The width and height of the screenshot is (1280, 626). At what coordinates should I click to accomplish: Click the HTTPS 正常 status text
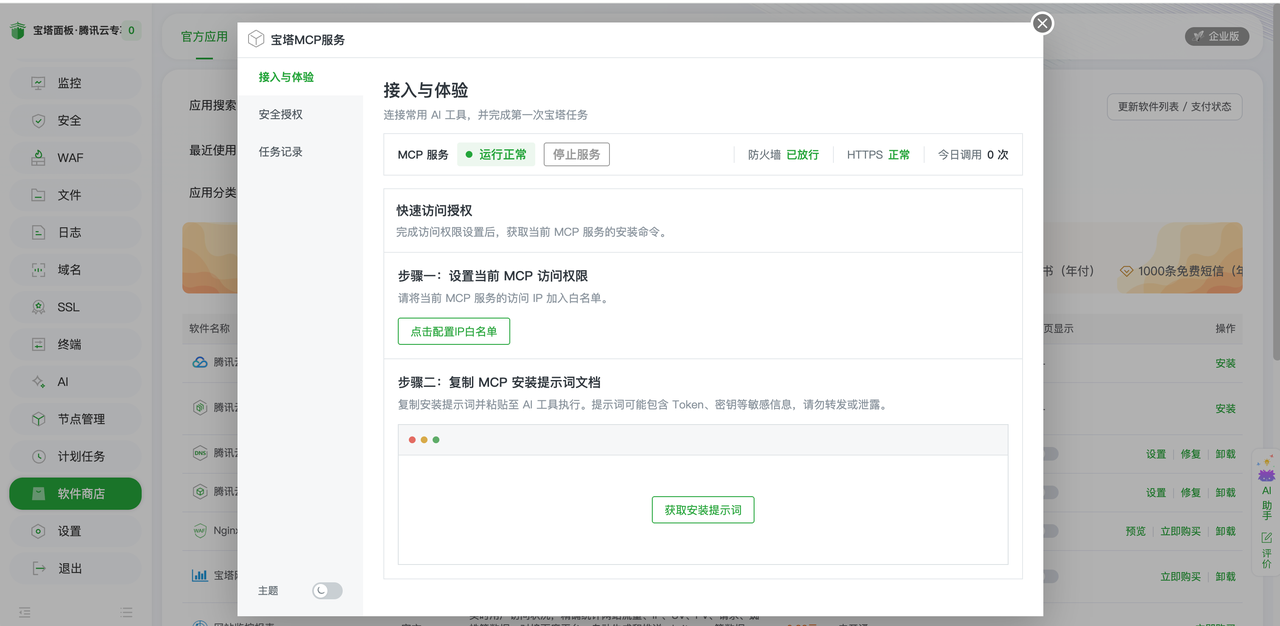(878, 155)
